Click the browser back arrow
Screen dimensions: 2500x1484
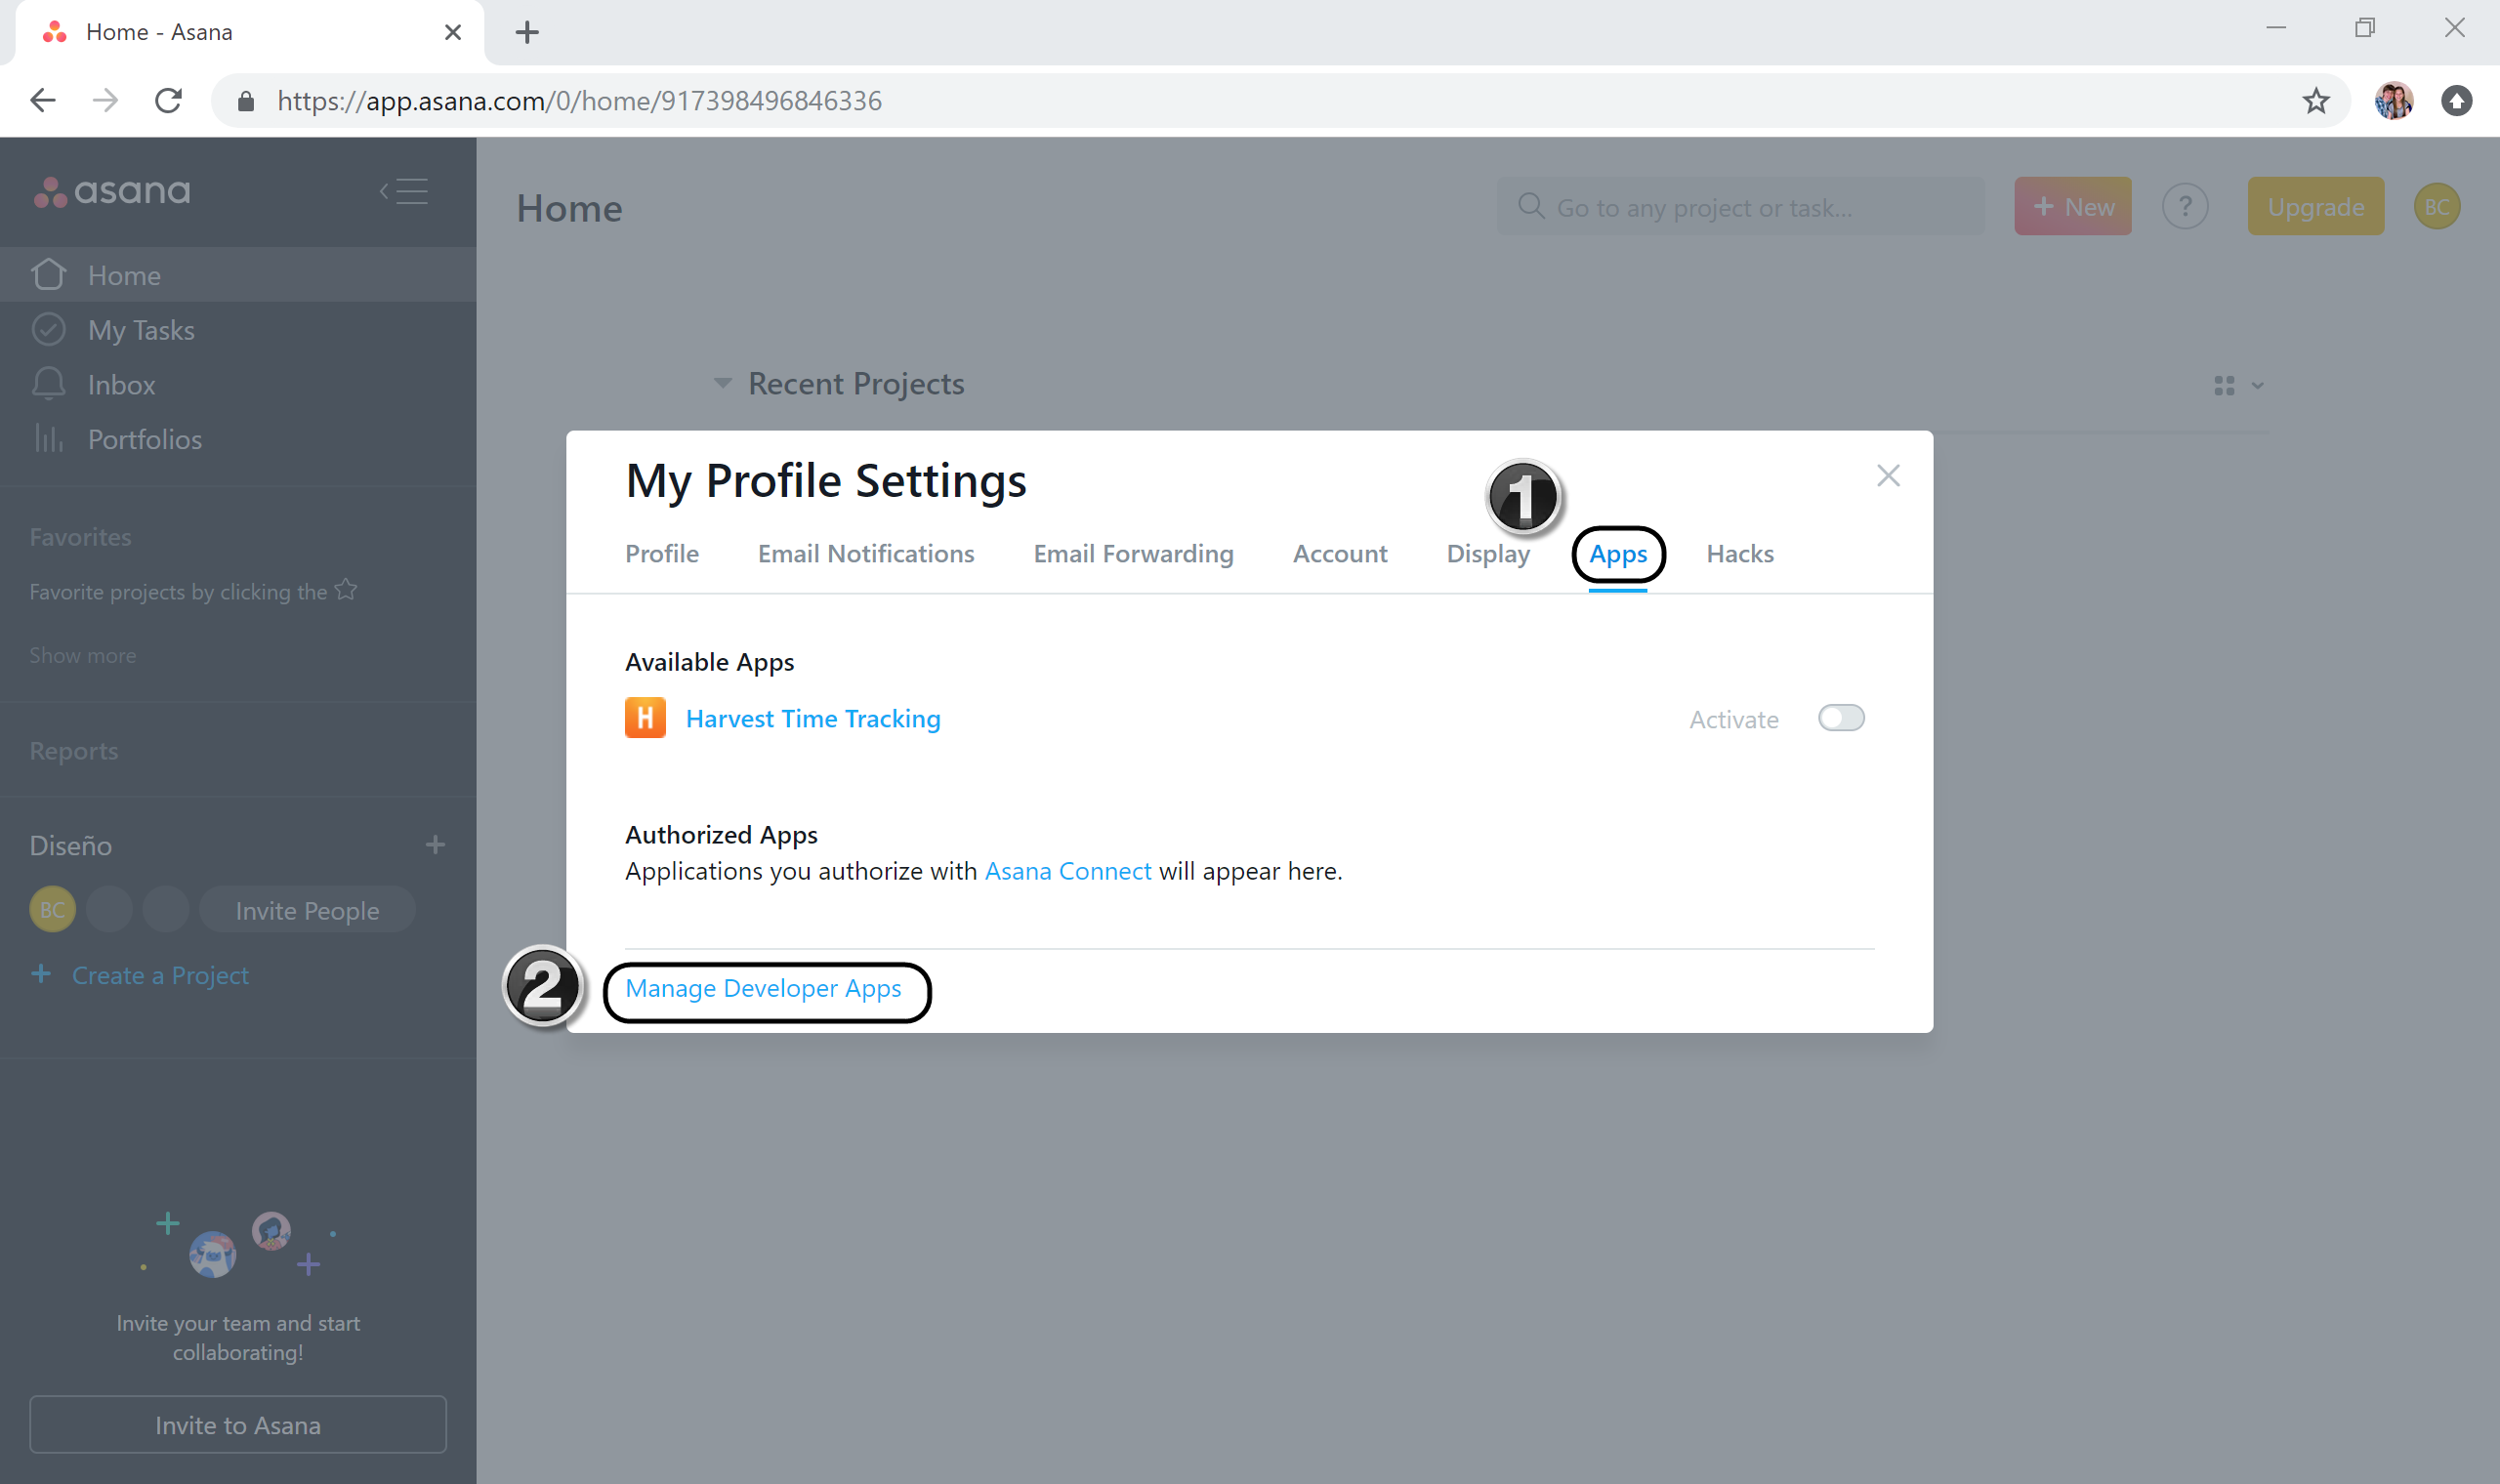tap(43, 100)
